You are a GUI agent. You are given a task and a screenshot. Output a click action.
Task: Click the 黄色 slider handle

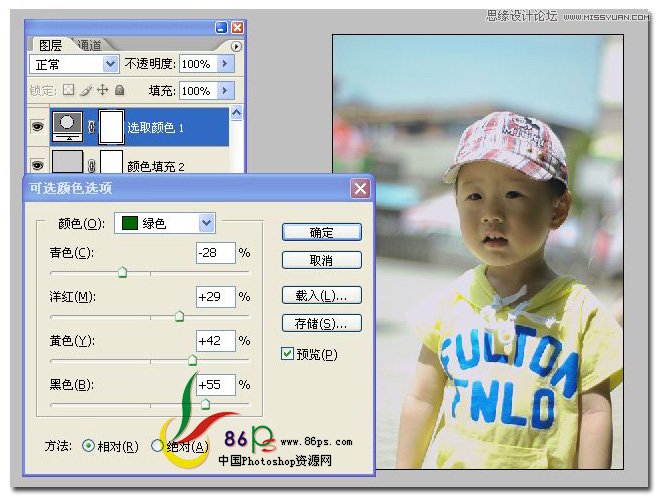[192, 360]
